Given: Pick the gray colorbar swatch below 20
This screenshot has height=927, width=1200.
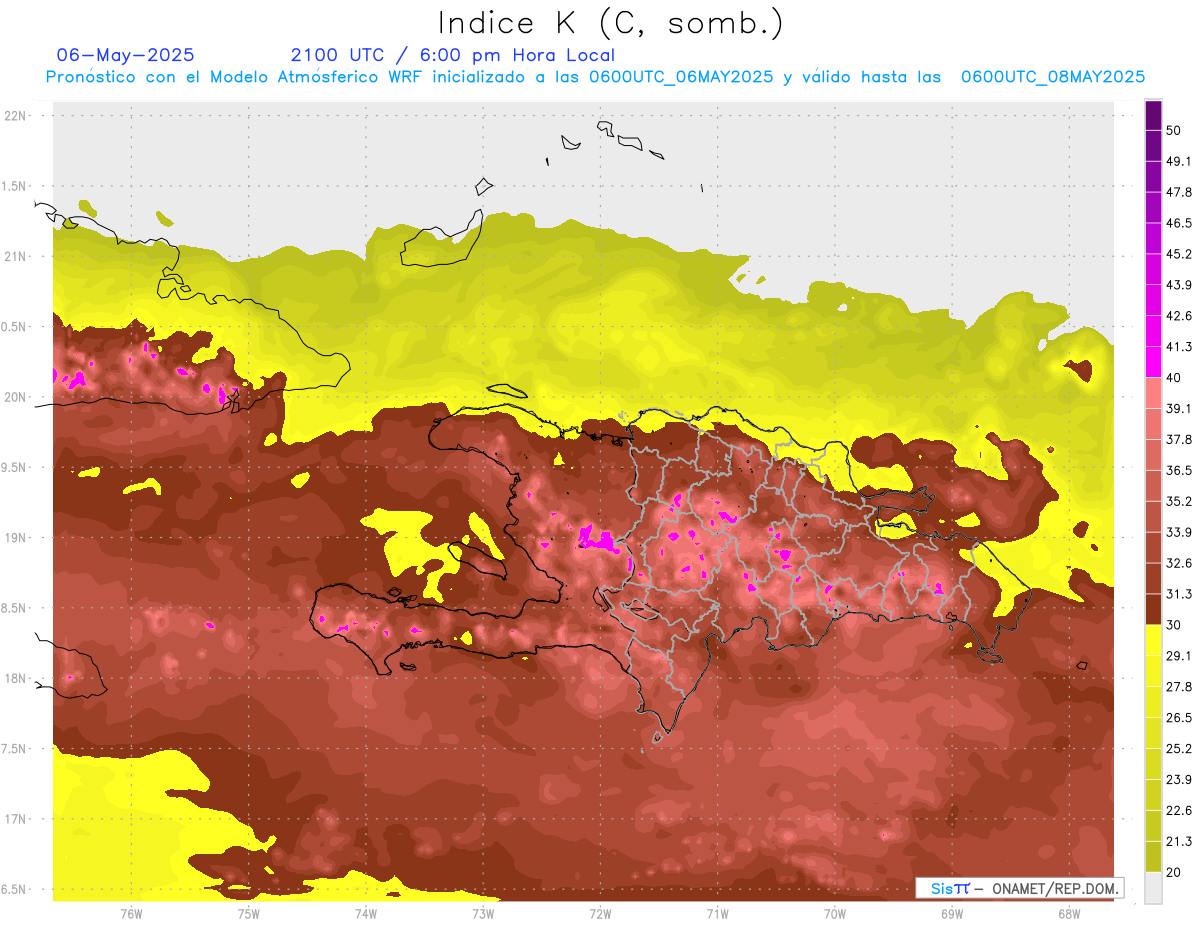Looking at the screenshot, I should pyautogui.click(x=1153, y=887).
